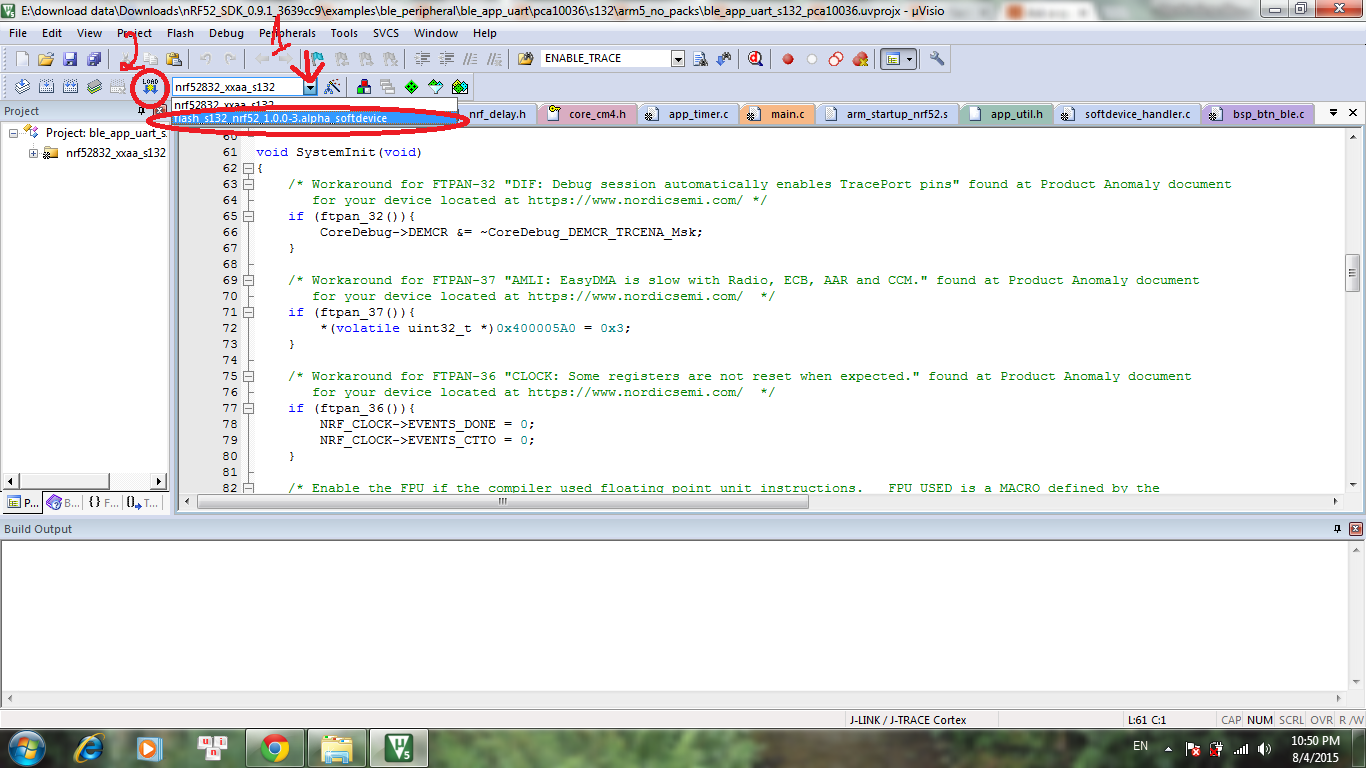Switch to the bsp_btn_ble.c tab
Viewport: 1366px width, 768px height.
click(x=1258, y=114)
